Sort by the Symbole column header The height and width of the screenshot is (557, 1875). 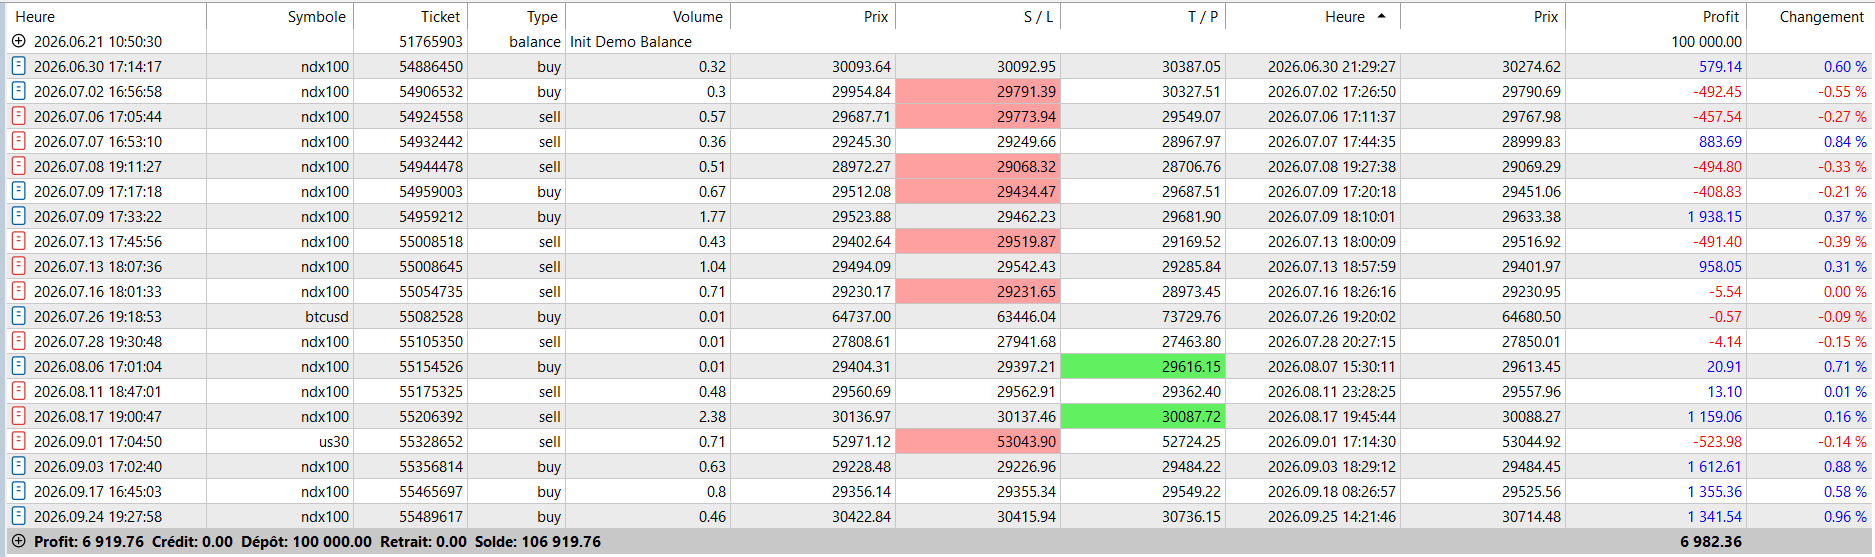pos(316,16)
